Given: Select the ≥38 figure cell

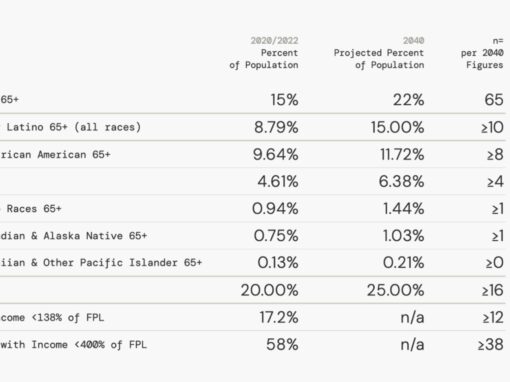Looking at the screenshot, I should (x=490, y=344).
